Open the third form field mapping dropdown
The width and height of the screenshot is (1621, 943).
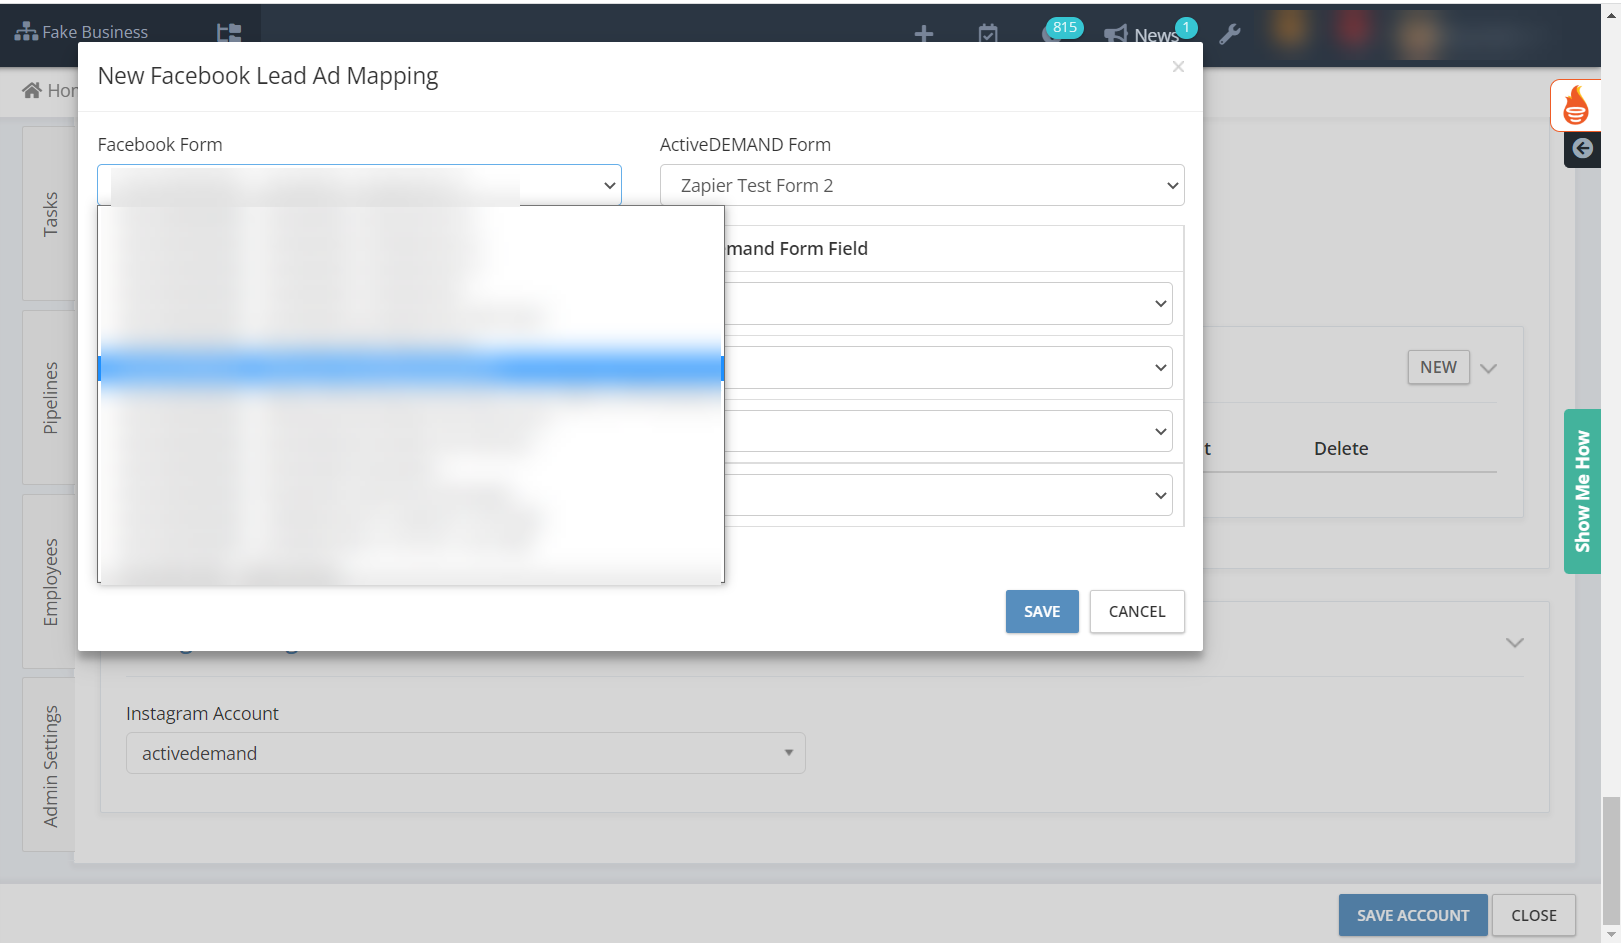point(948,431)
